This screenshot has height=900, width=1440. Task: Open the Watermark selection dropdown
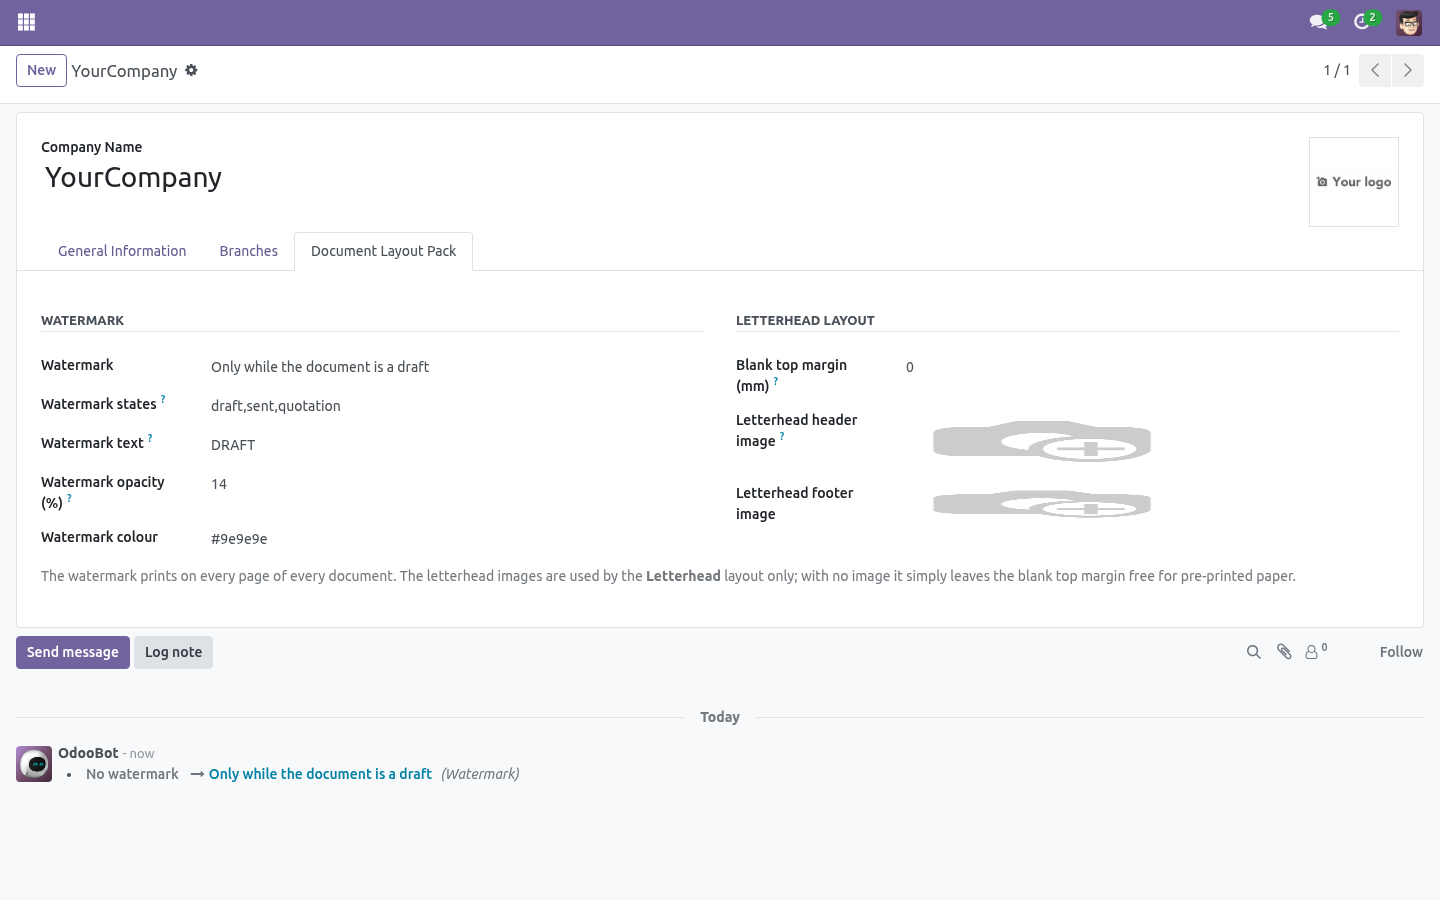tap(457, 367)
